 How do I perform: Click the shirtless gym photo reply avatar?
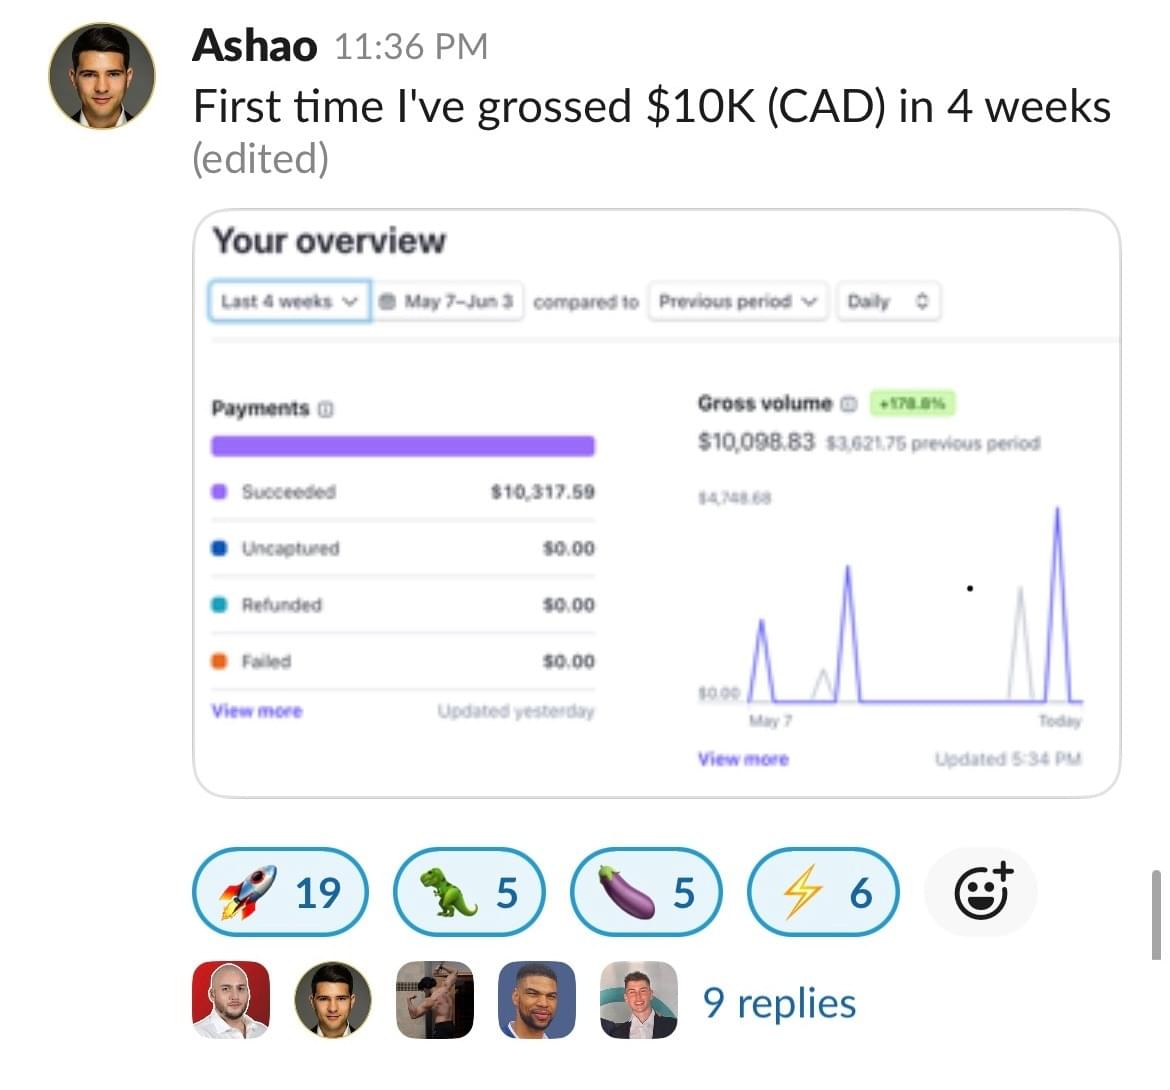[434, 1000]
